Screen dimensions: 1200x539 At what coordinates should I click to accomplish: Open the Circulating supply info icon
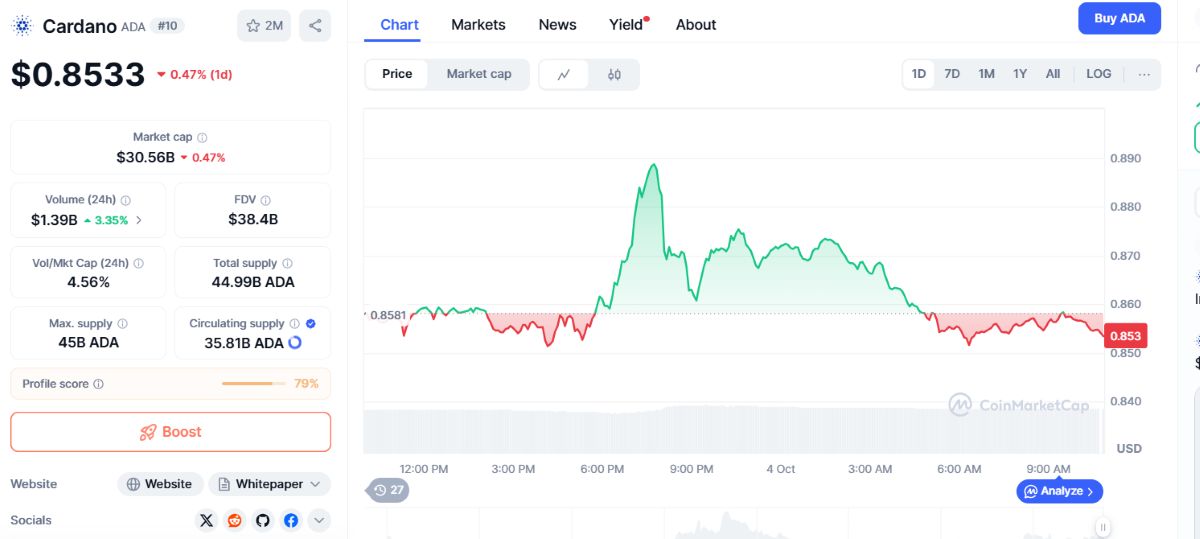tap(294, 324)
